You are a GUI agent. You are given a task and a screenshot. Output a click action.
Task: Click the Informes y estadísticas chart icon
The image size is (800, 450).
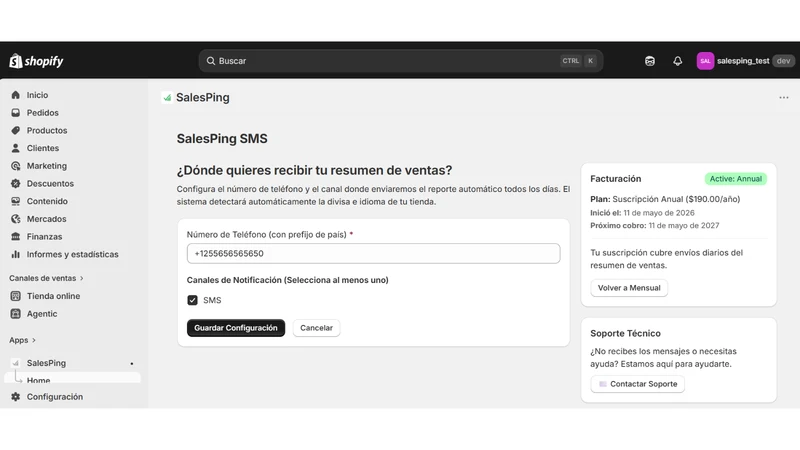(16, 254)
